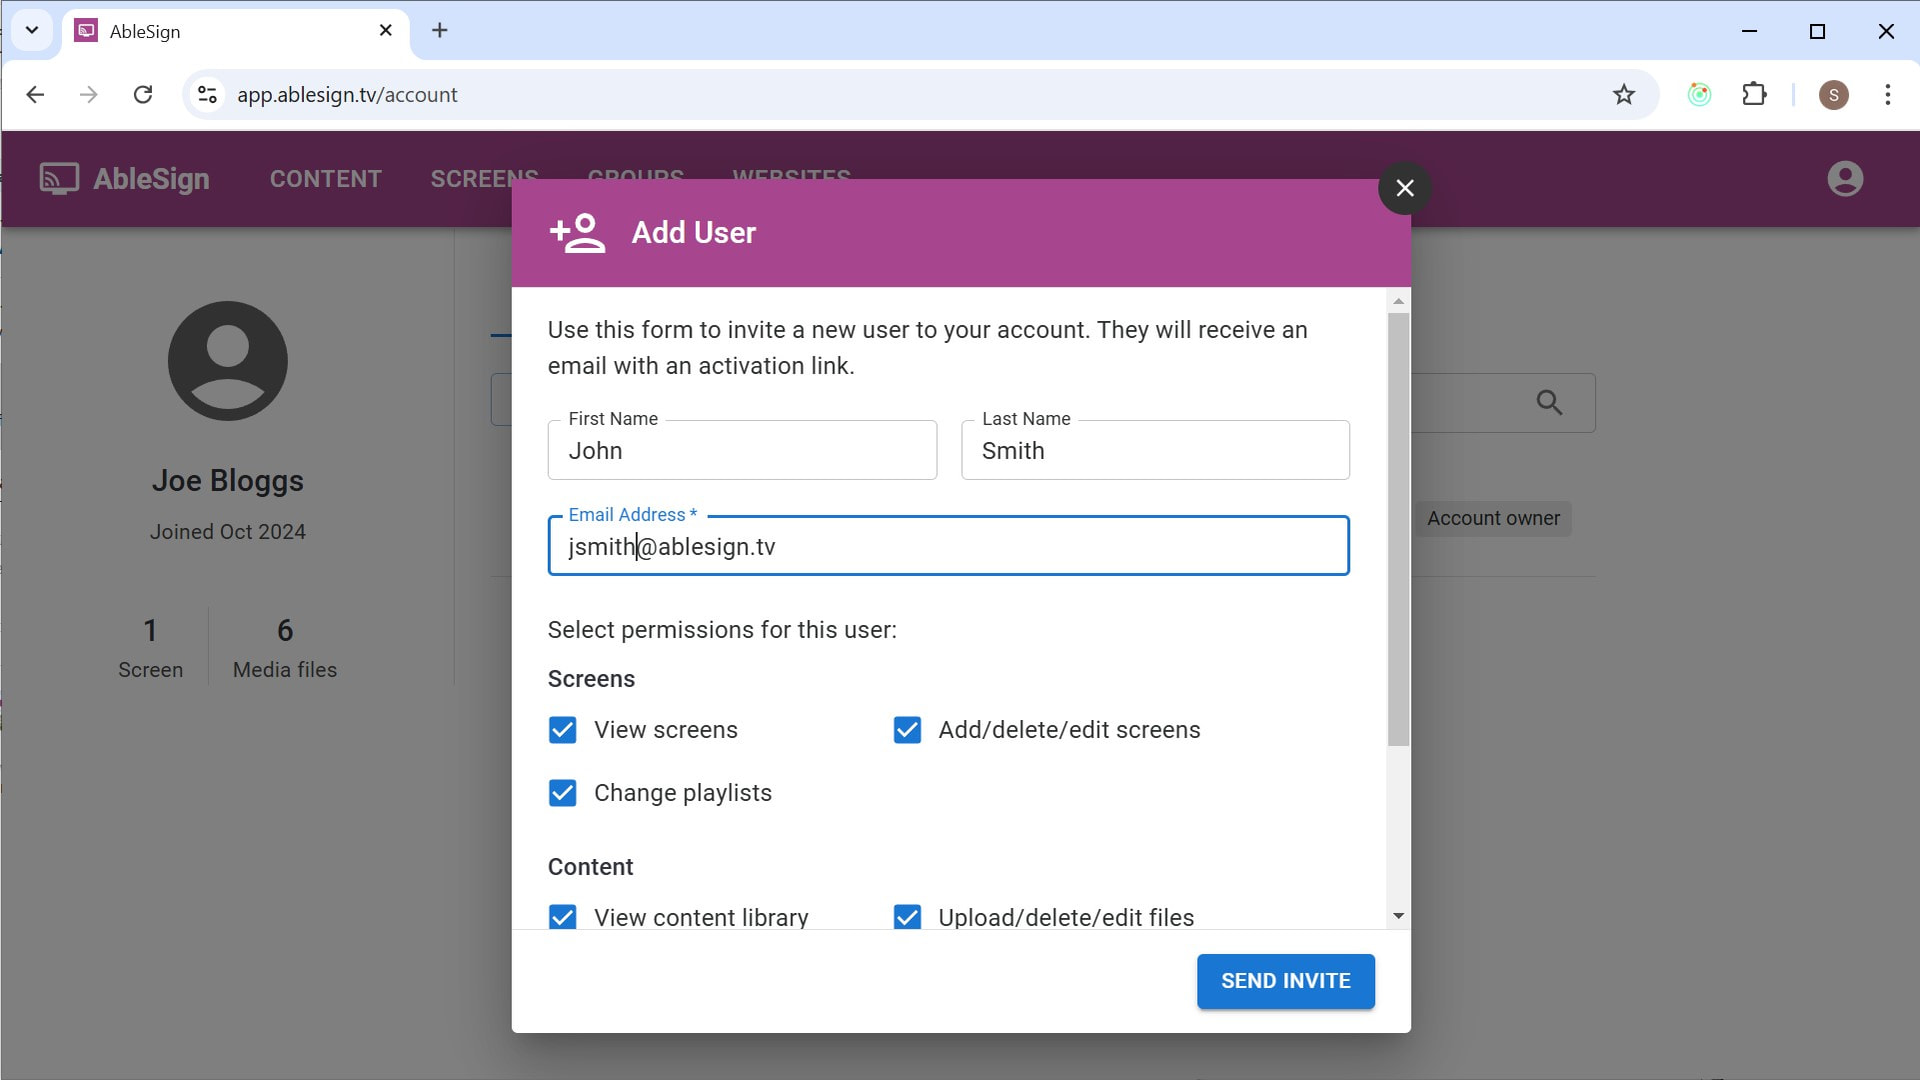This screenshot has width=1920, height=1080.
Task: Click into the First Name field
Action: coord(742,451)
